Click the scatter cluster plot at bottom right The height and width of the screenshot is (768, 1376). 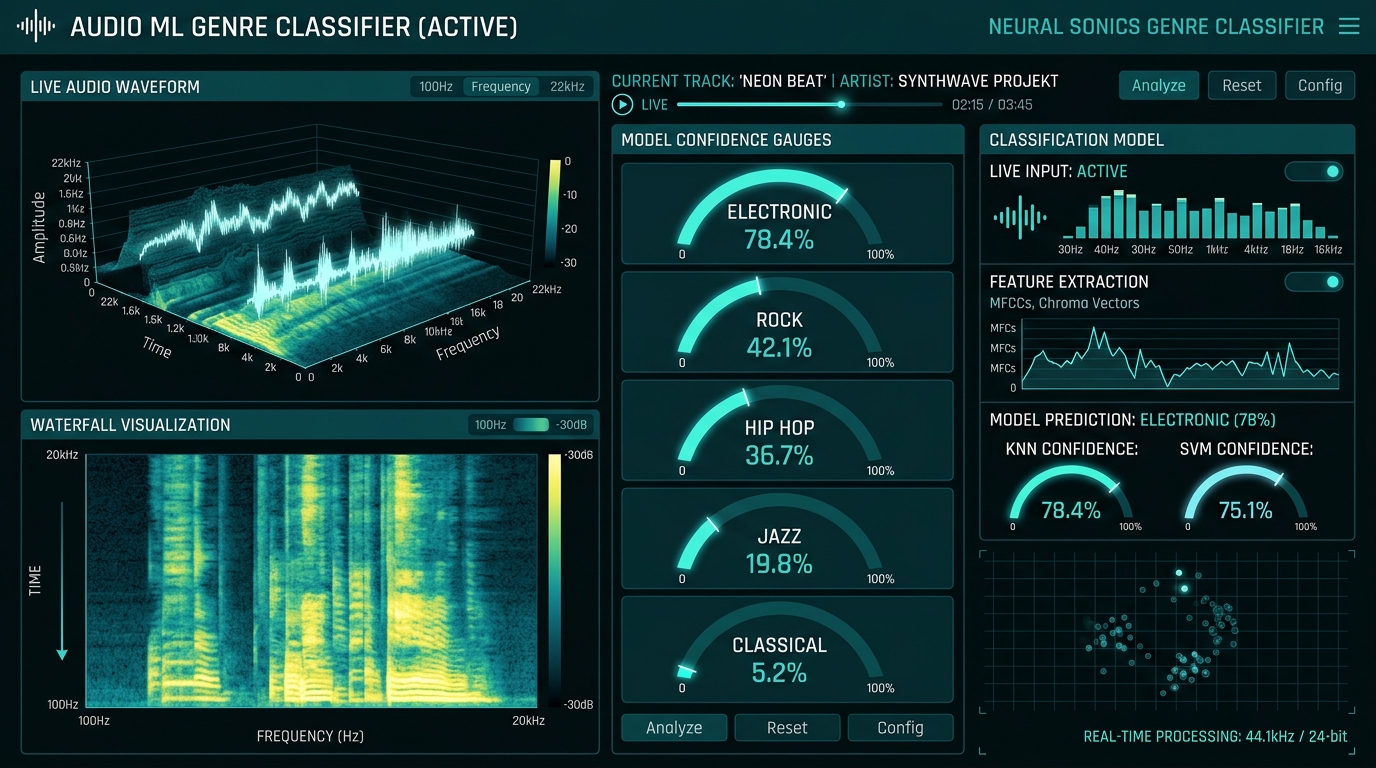click(x=1167, y=632)
